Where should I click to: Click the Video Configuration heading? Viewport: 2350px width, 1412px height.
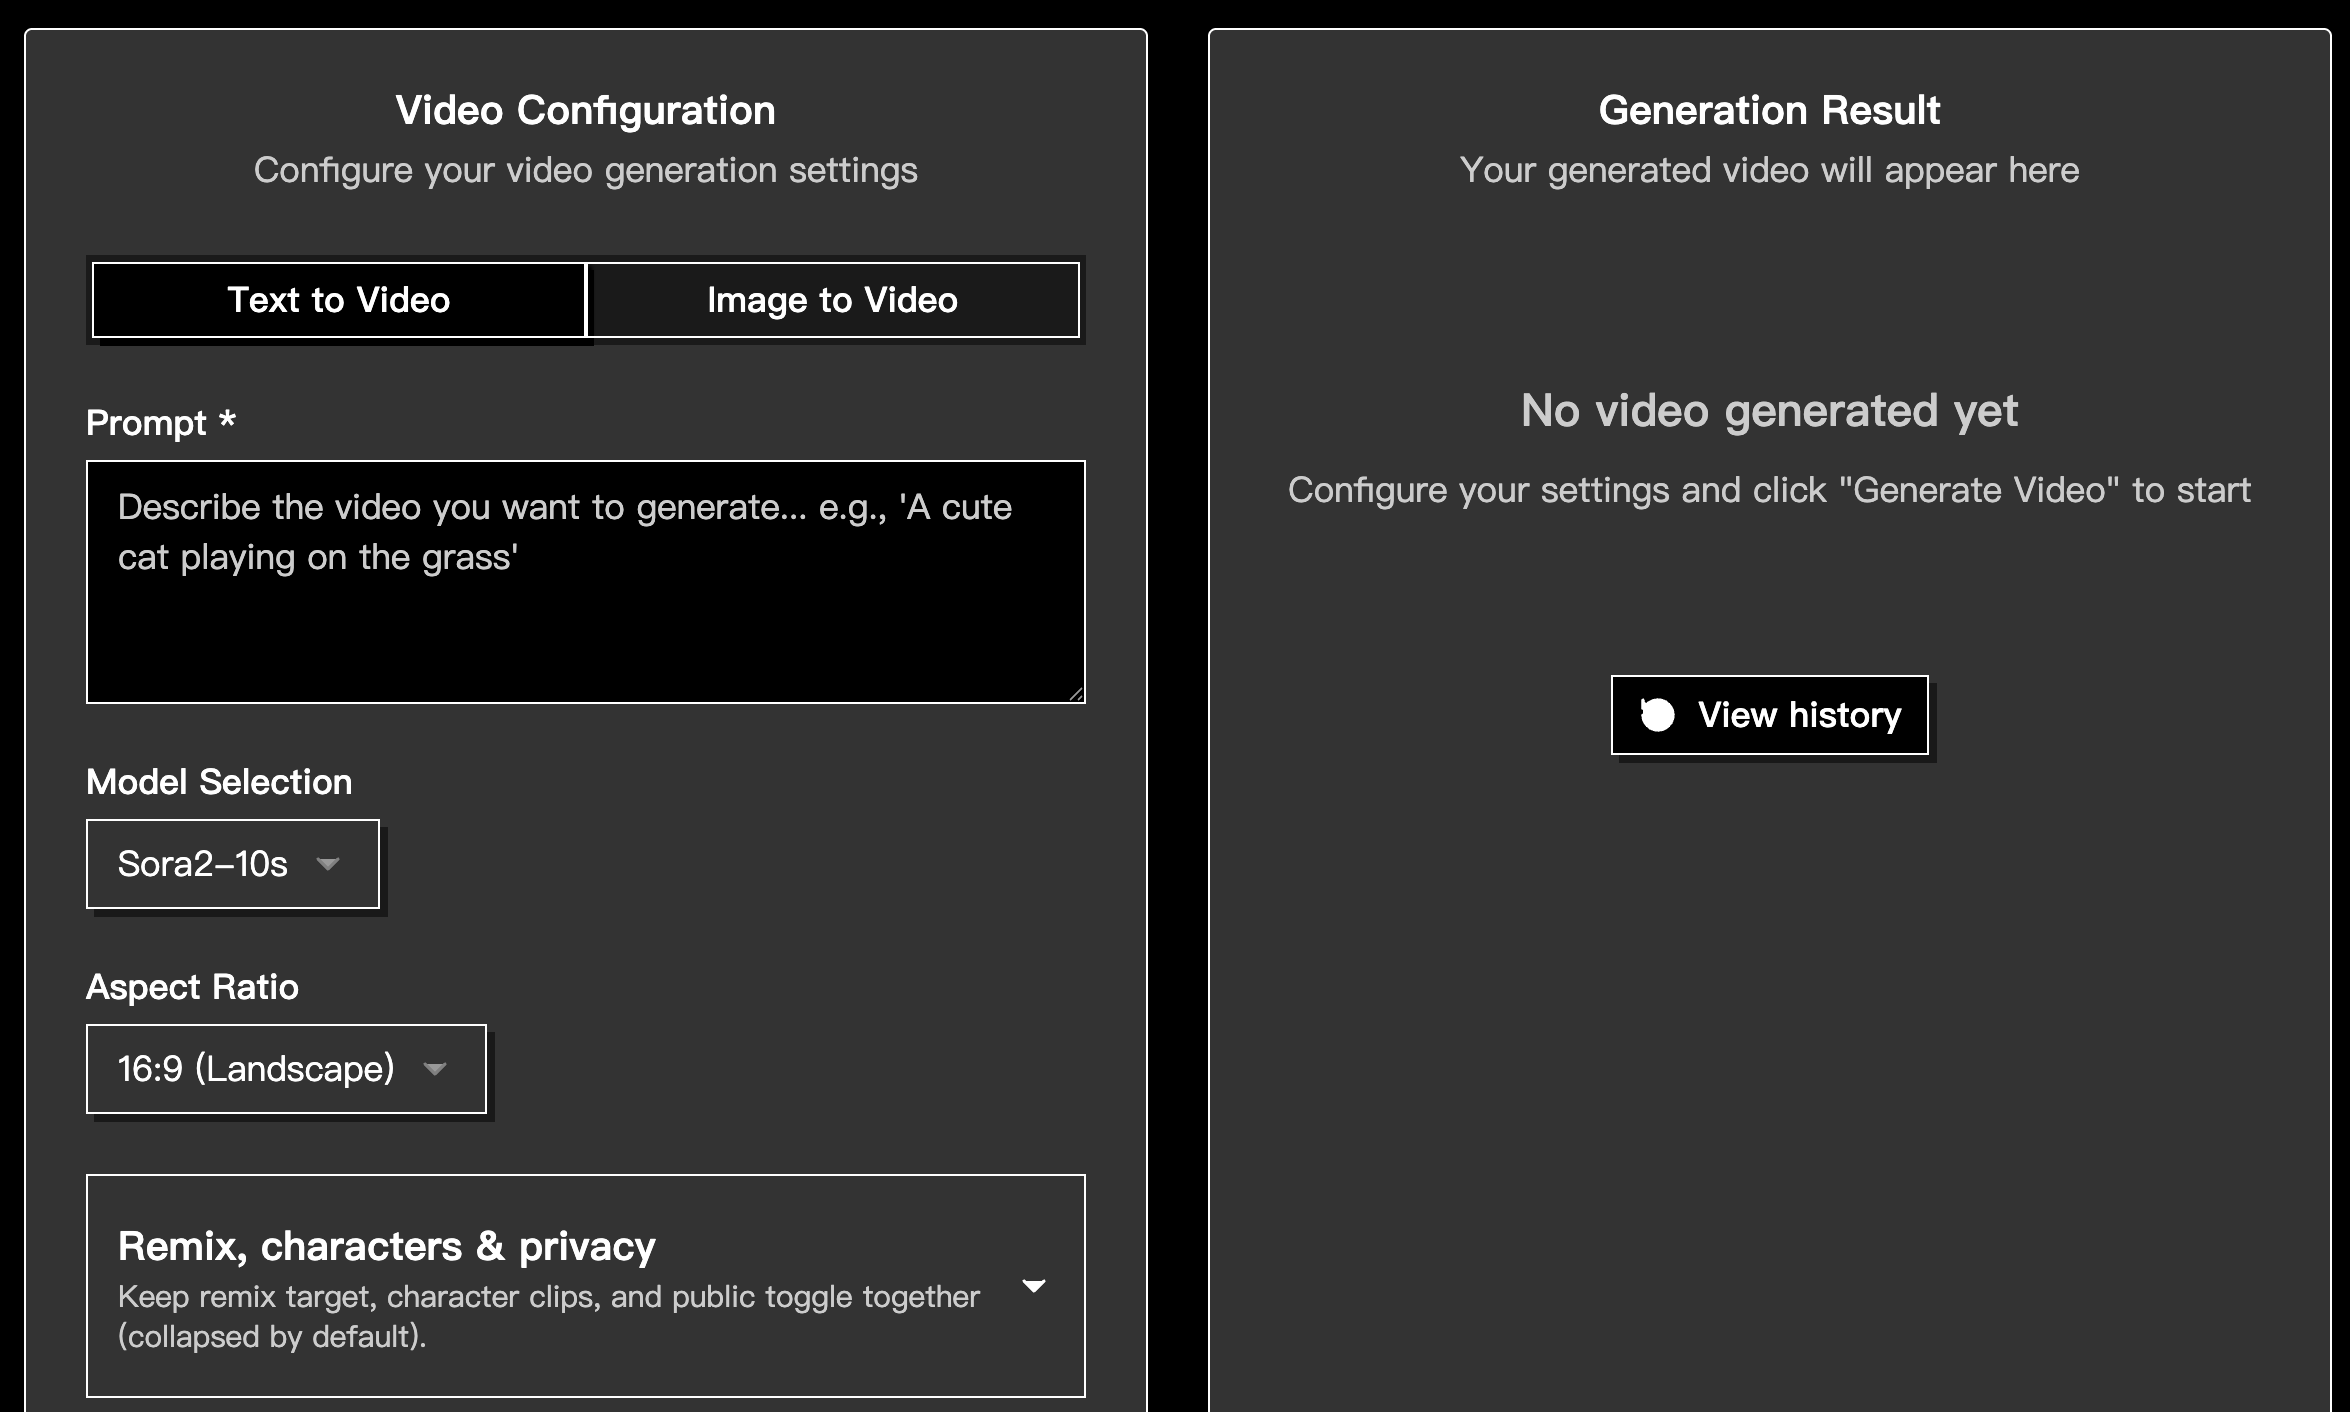tap(585, 110)
